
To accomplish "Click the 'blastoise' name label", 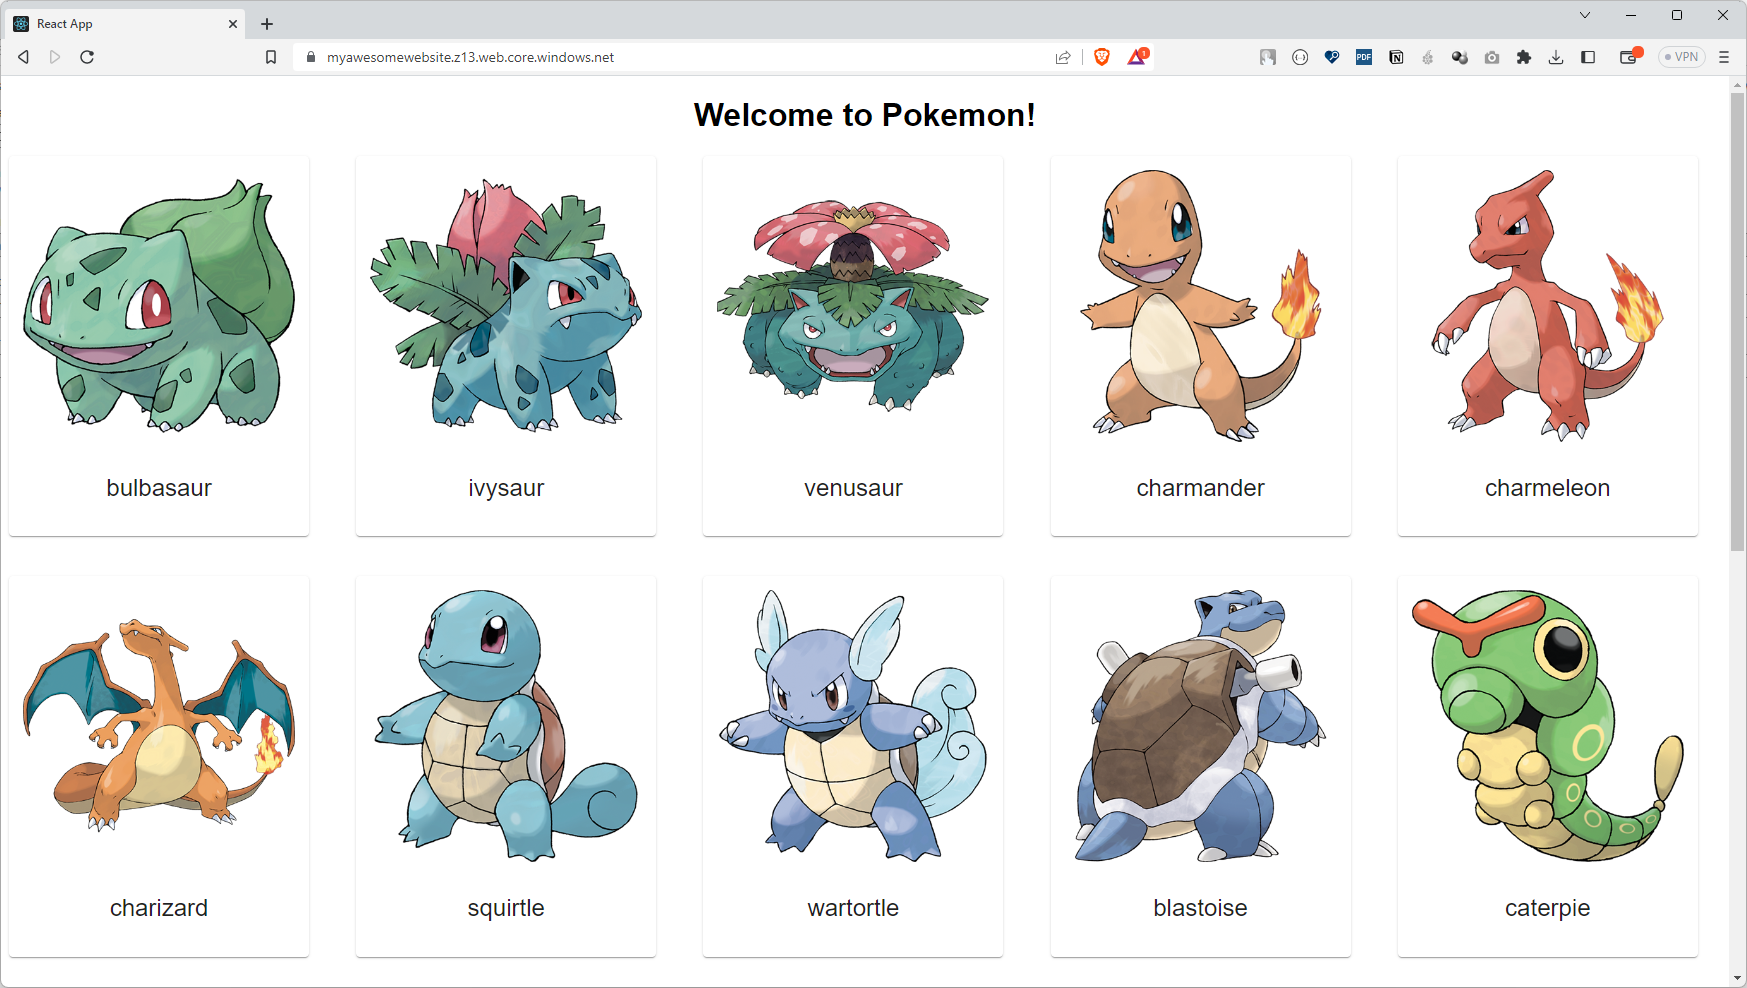I will pos(1200,908).
